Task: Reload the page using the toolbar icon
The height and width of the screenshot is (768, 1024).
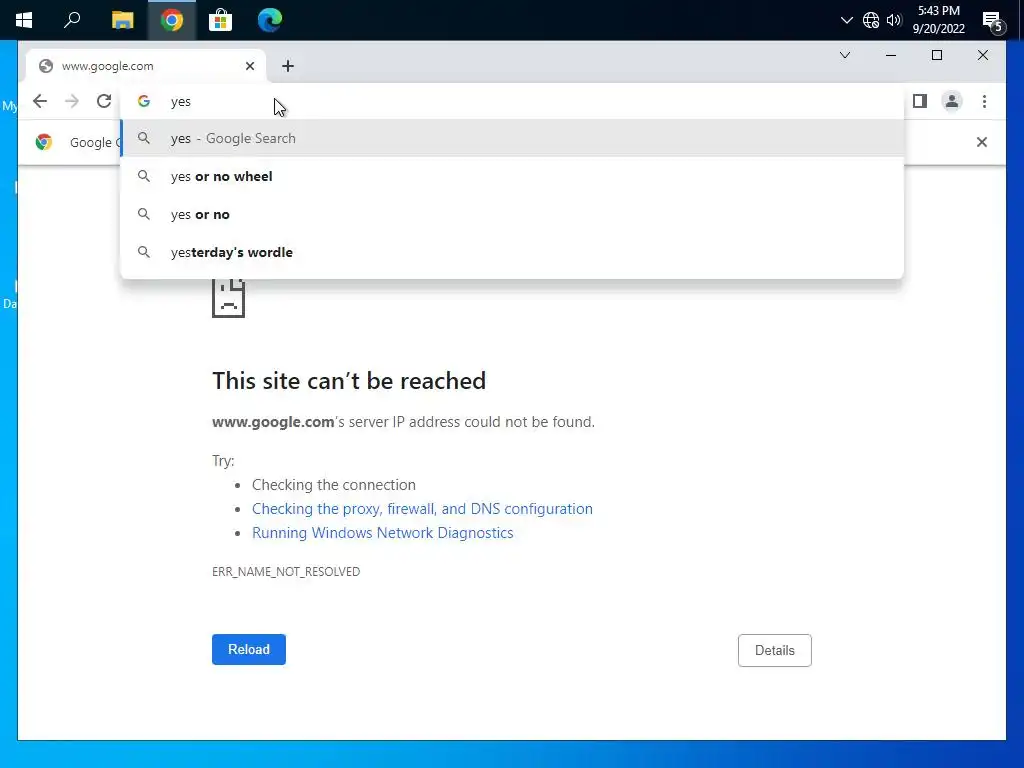Action: pyautogui.click(x=104, y=101)
